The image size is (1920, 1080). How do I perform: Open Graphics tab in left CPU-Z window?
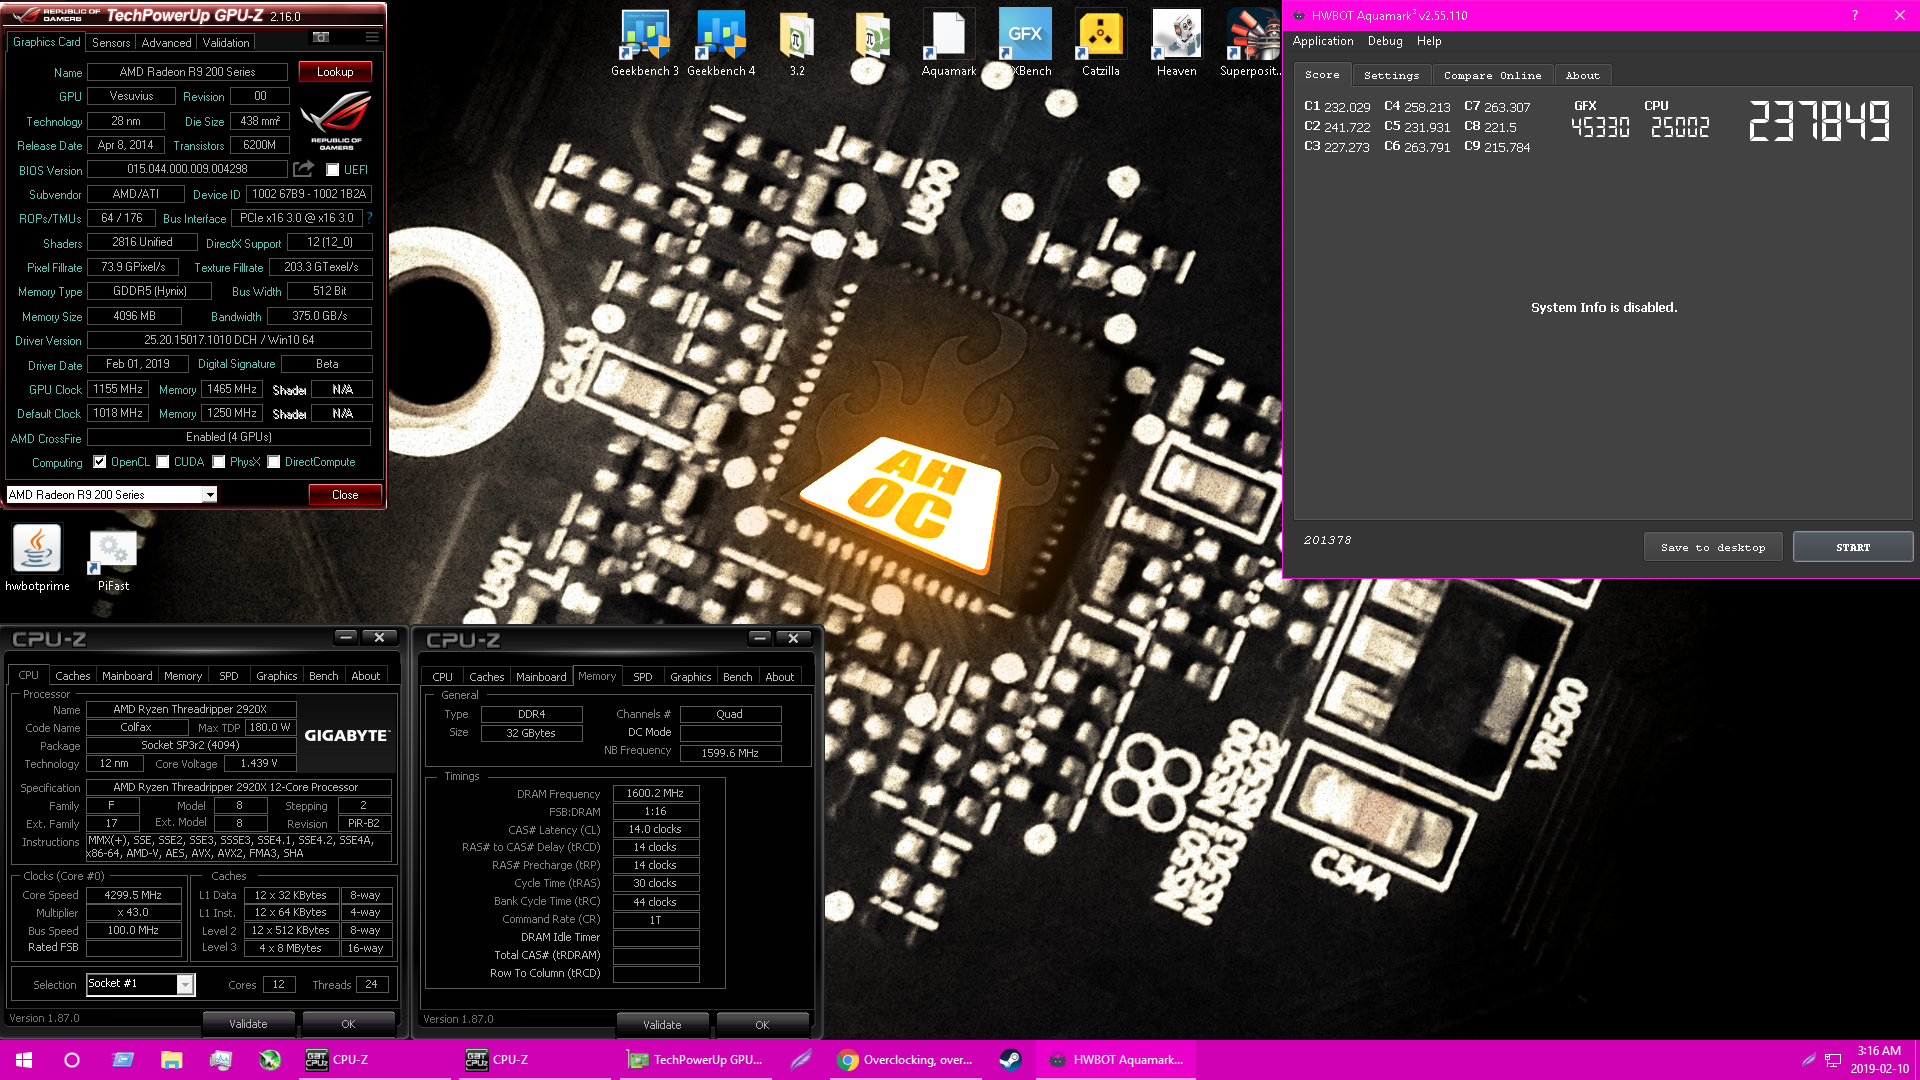tap(276, 676)
